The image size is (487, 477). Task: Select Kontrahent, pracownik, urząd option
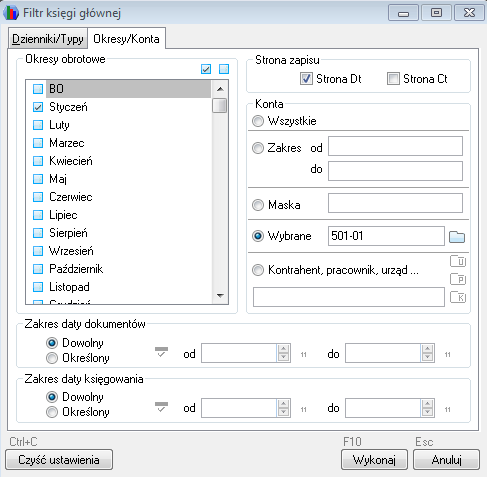coord(258,270)
